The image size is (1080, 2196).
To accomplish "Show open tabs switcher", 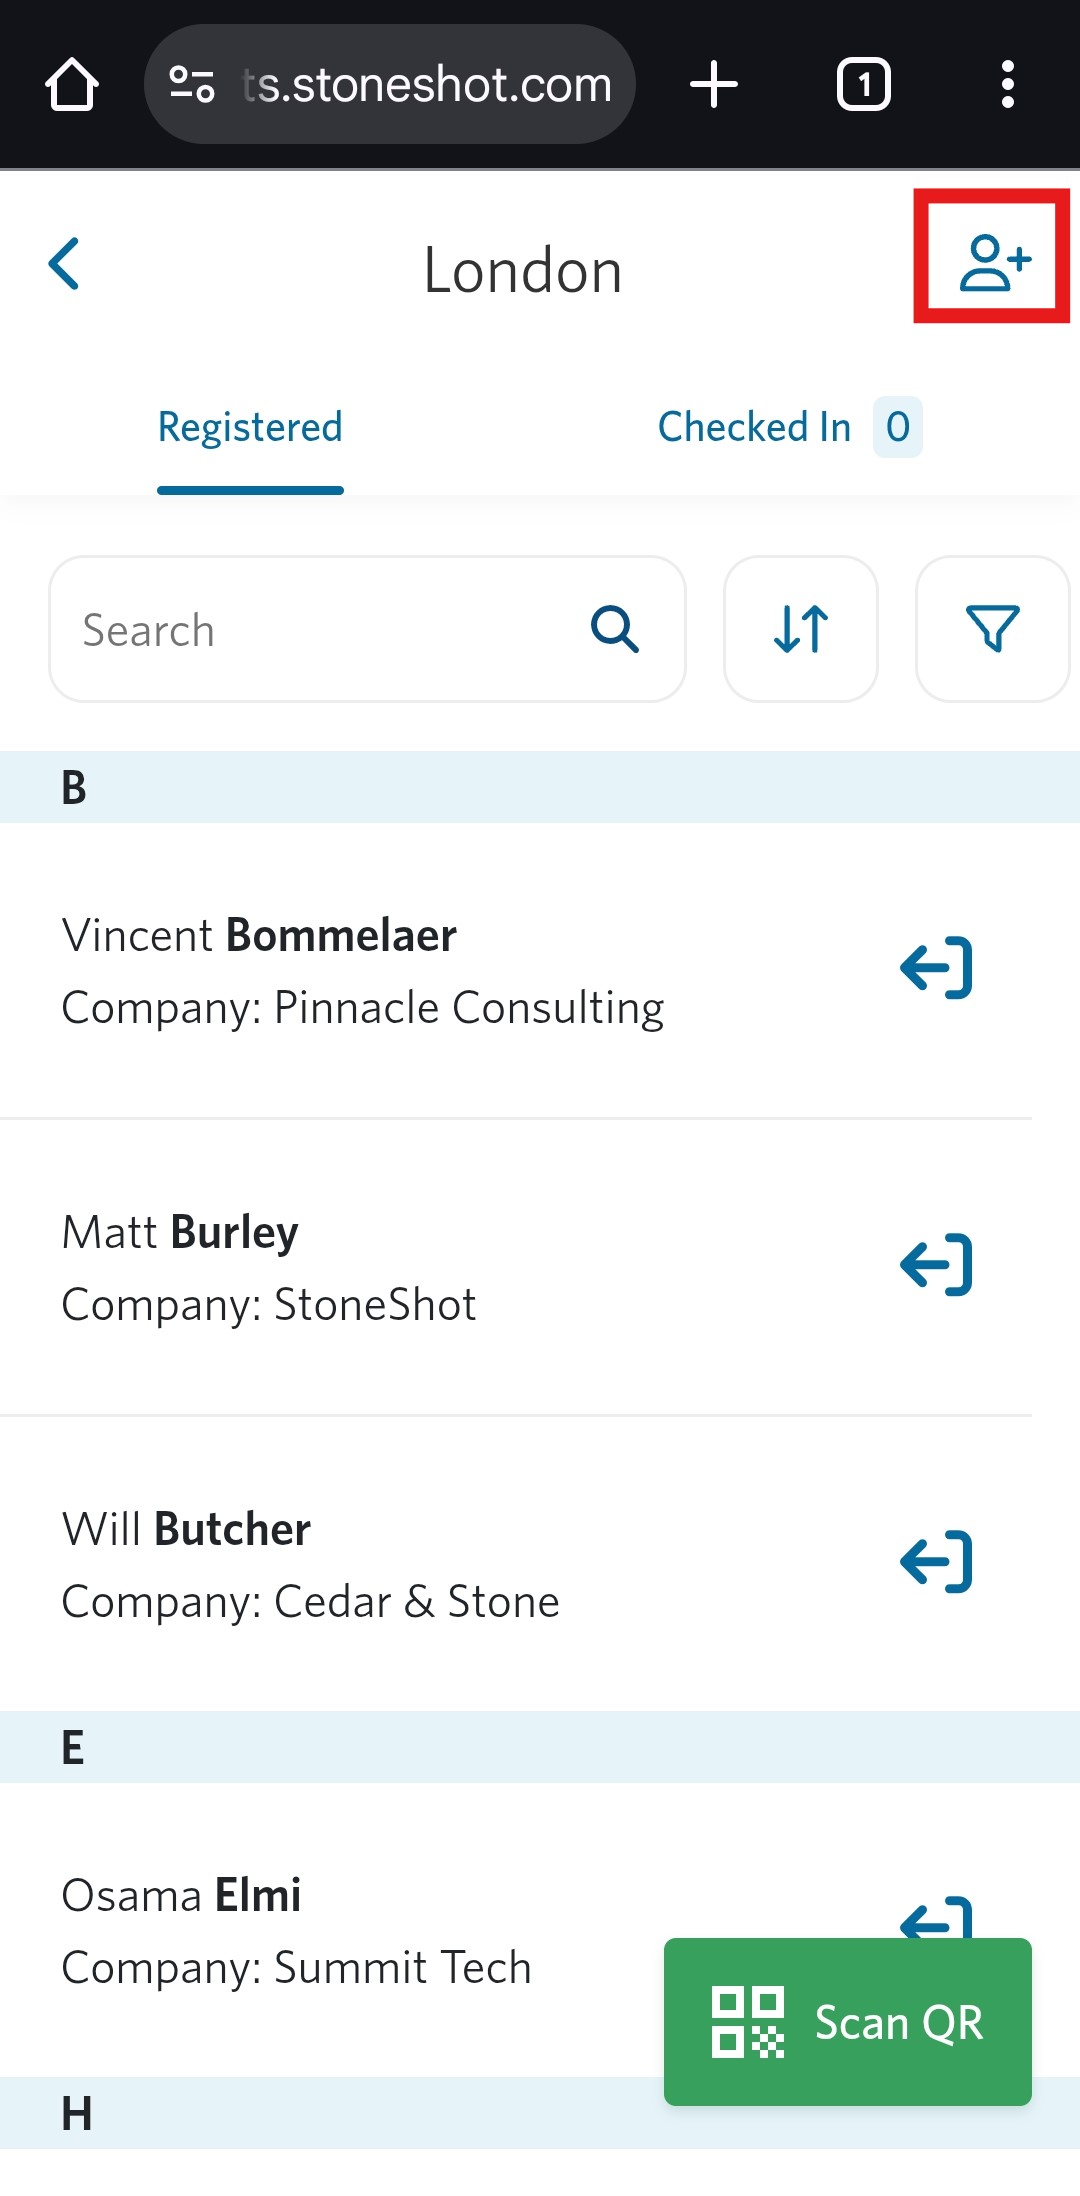I will pos(864,84).
